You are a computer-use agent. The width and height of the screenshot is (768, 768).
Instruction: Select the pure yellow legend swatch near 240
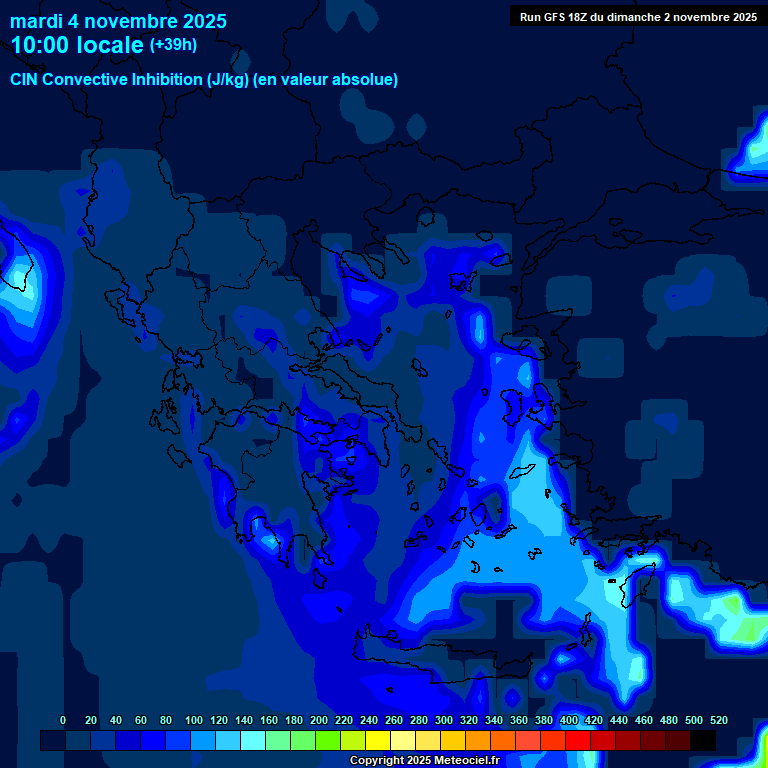coord(378,741)
